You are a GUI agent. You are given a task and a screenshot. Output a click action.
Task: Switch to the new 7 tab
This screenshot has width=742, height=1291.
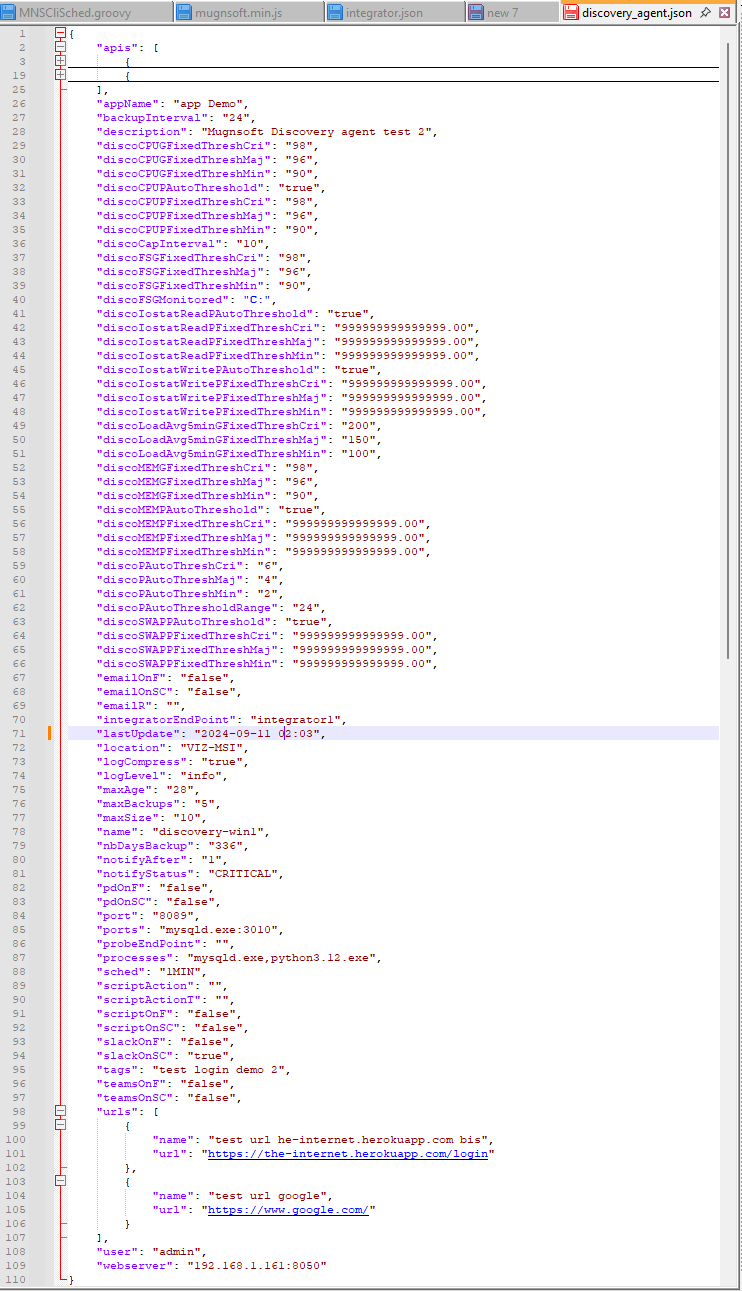[x=512, y=13]
